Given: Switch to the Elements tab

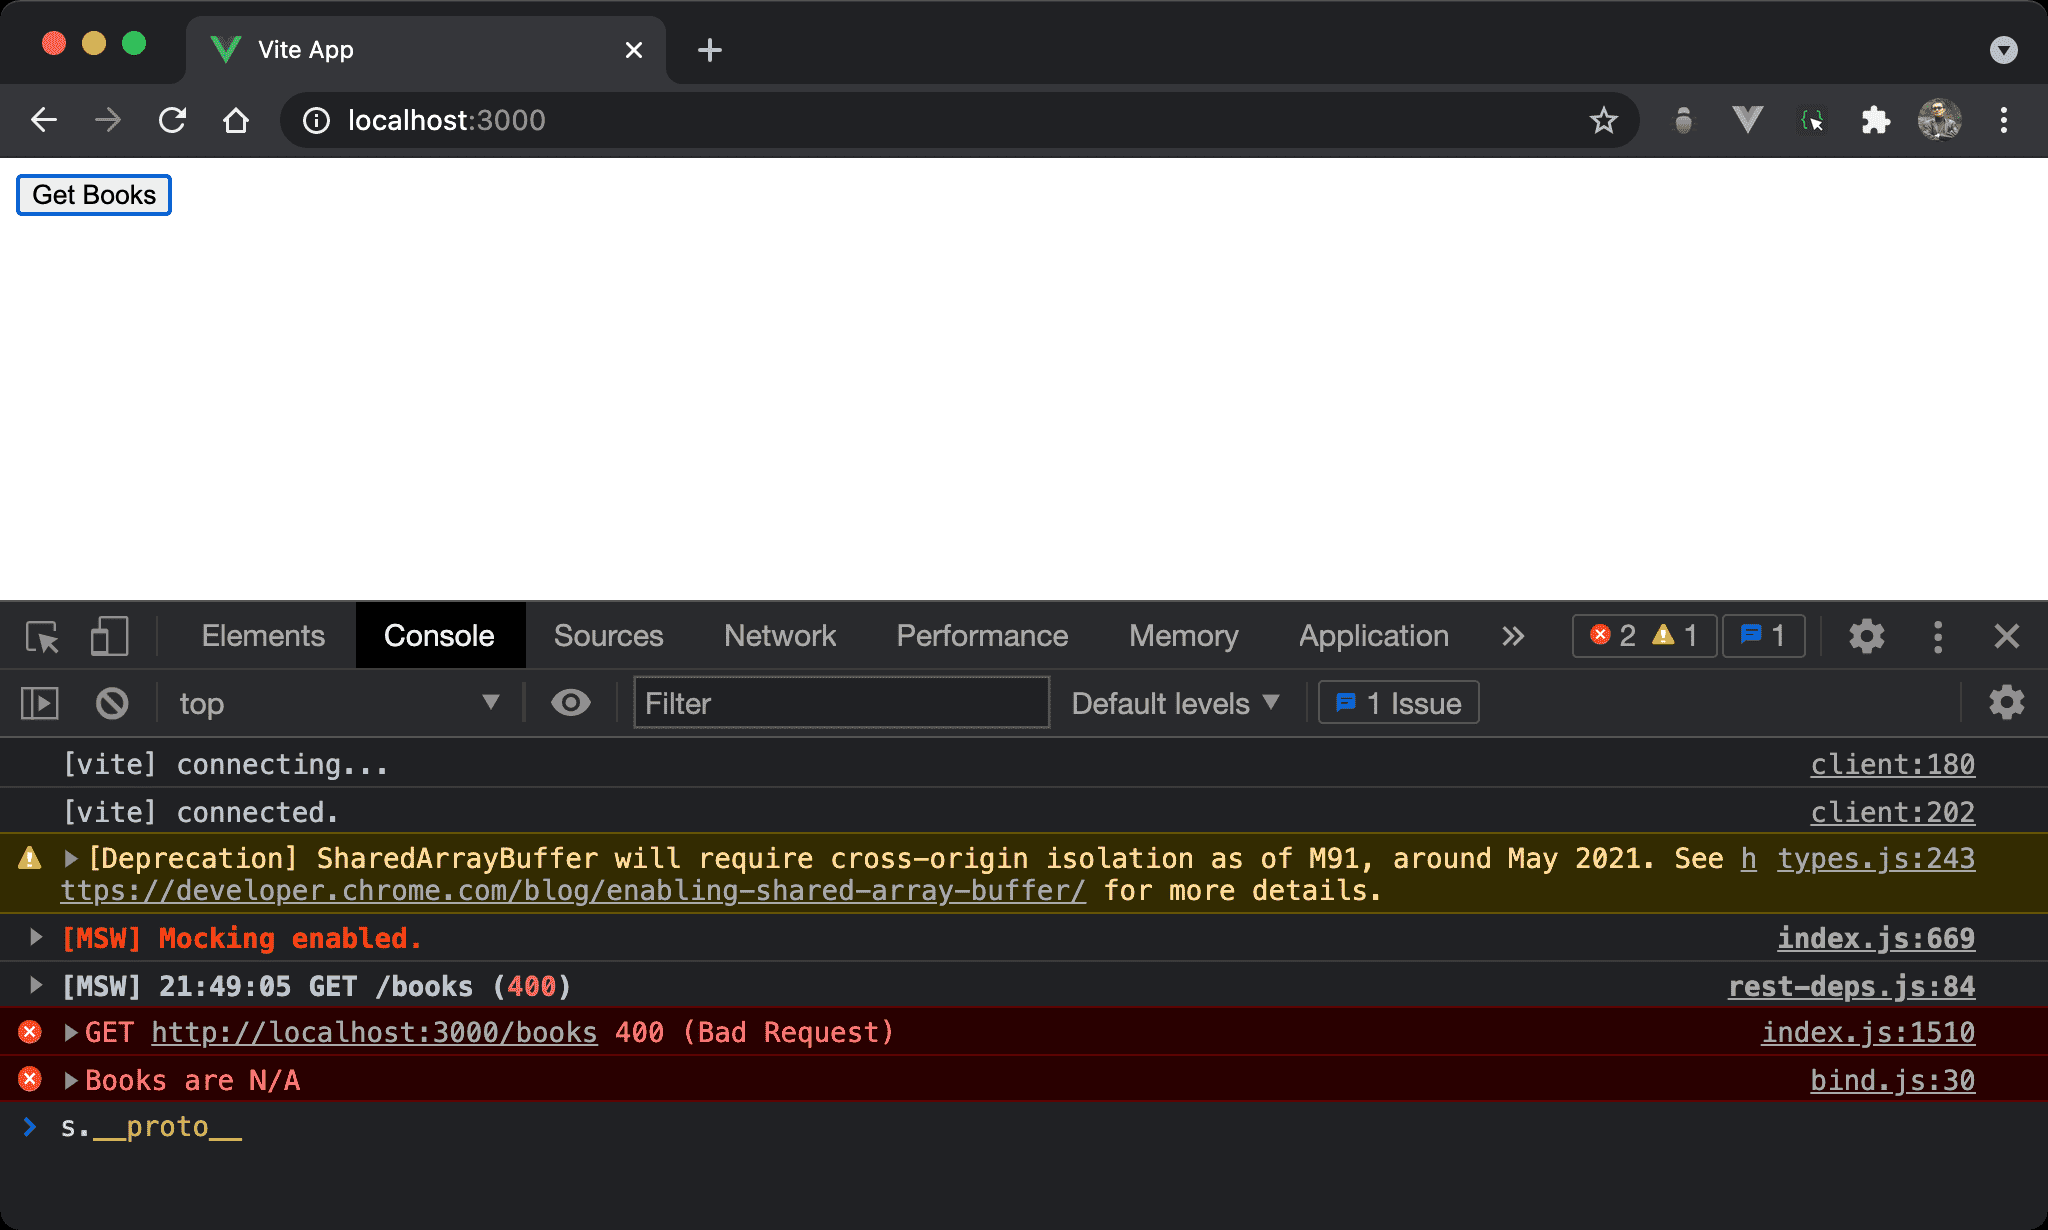Looking at the screenshot, I should (262, 635).
